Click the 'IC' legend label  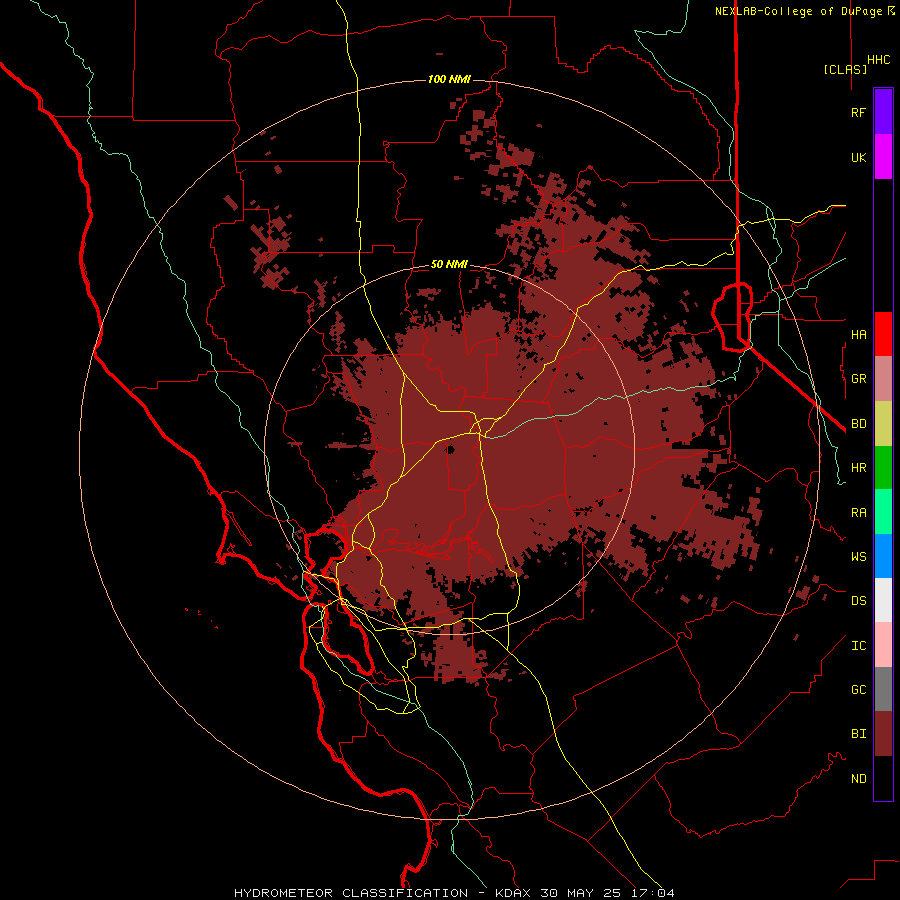pyautogui.click(x=858, y=646)
